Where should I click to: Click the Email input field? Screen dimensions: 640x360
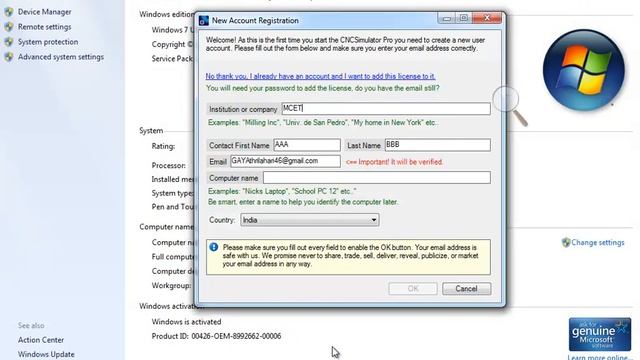point(285,161)
